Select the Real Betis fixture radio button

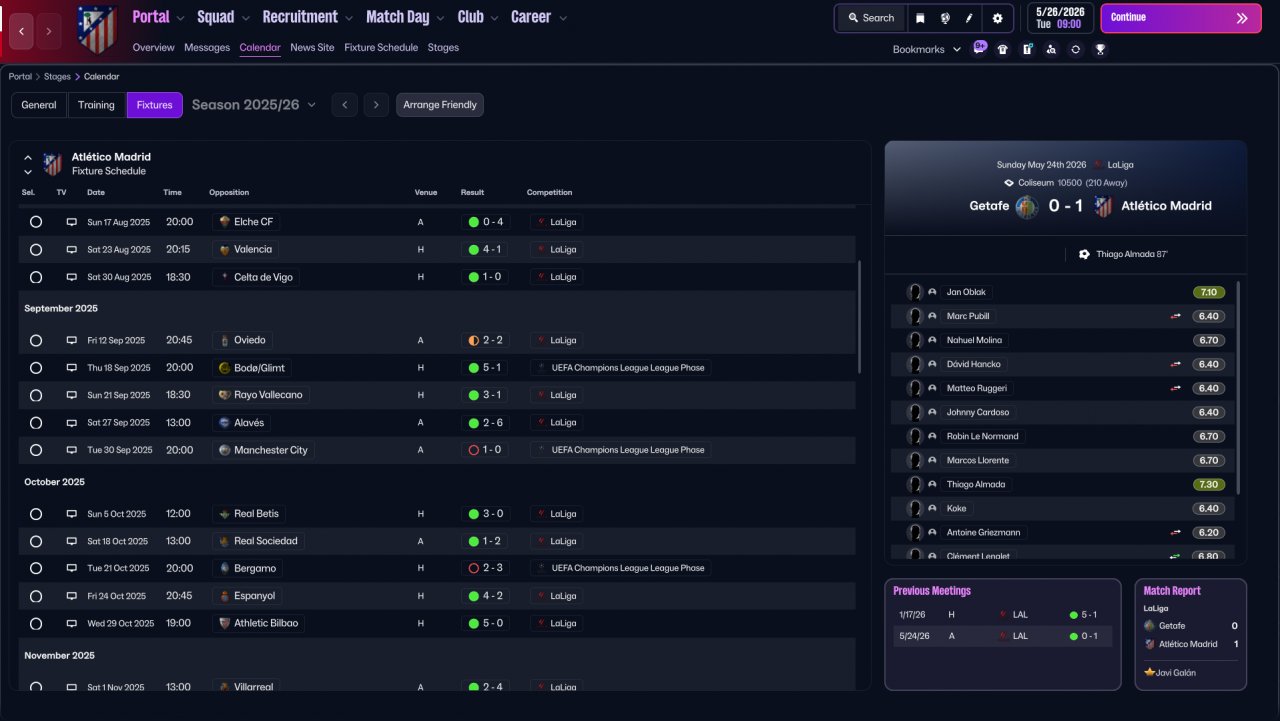pos(36,514)
